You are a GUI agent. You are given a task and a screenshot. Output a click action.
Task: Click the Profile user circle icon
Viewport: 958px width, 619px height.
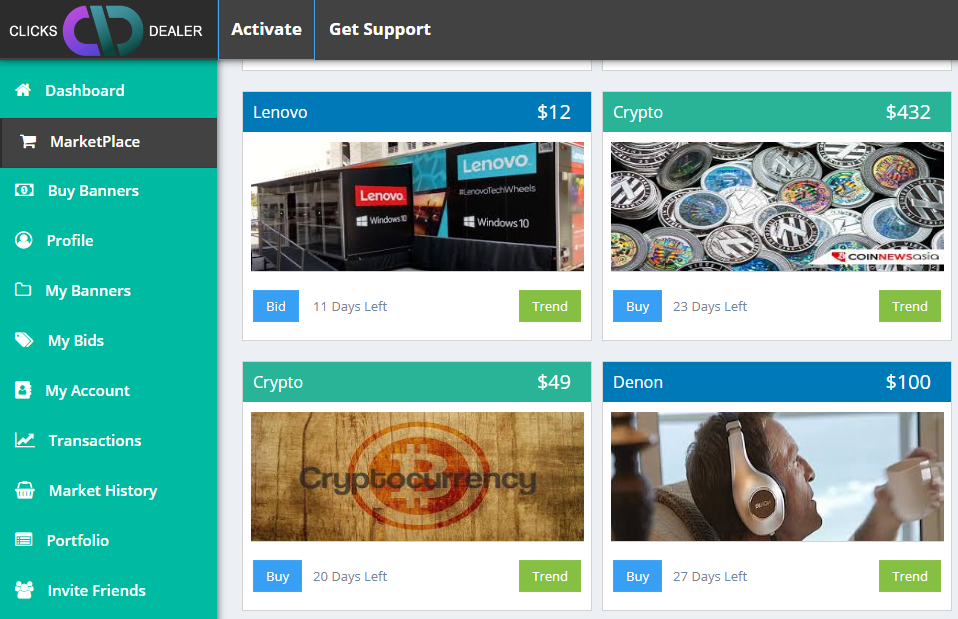24,240
